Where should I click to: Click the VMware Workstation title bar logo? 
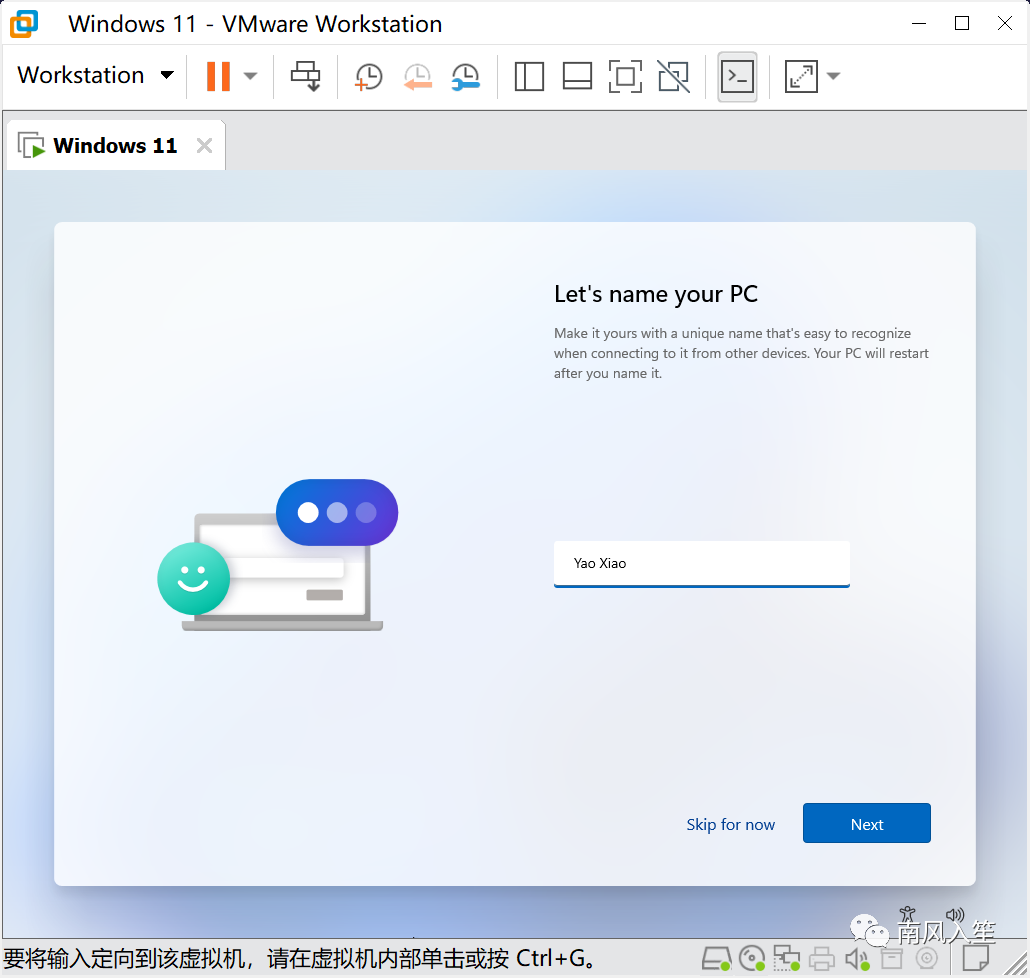[x=24, y=24]
